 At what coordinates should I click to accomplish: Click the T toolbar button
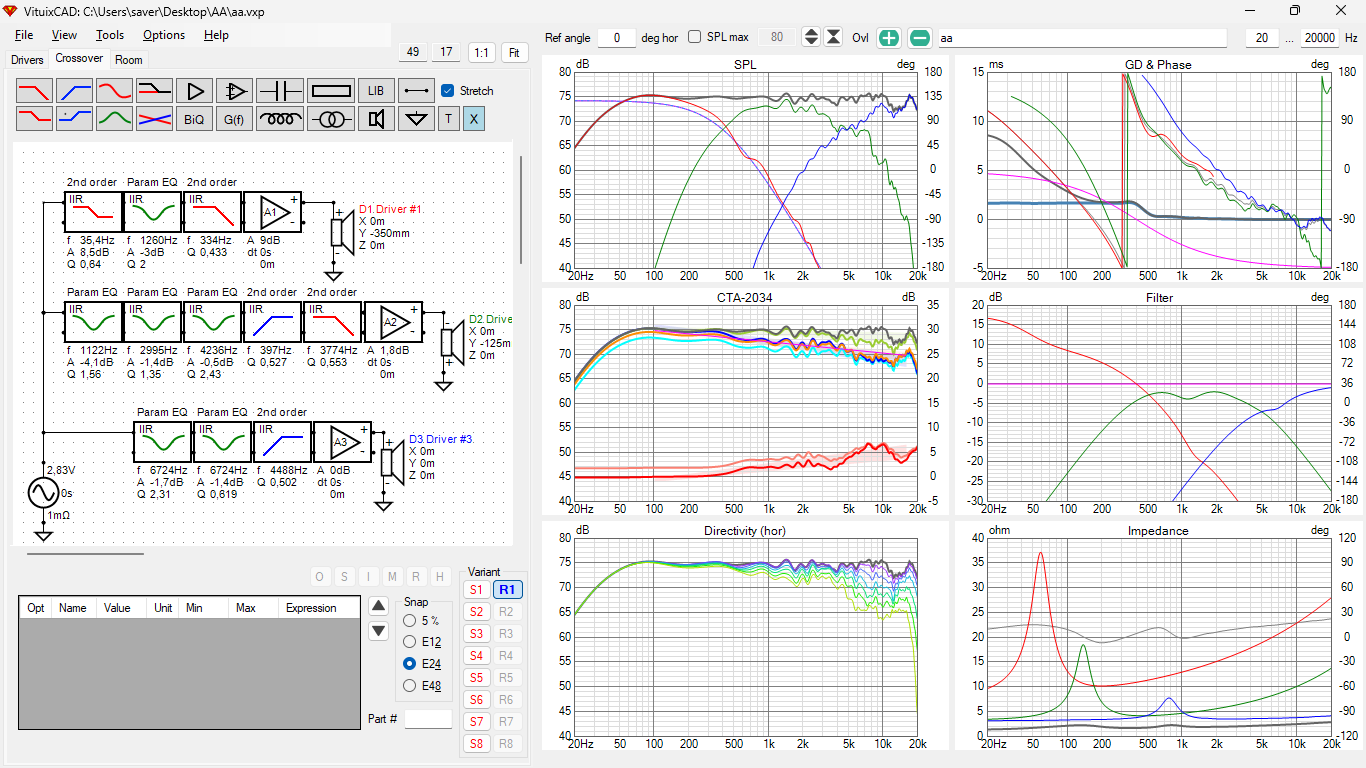point(448,119)
